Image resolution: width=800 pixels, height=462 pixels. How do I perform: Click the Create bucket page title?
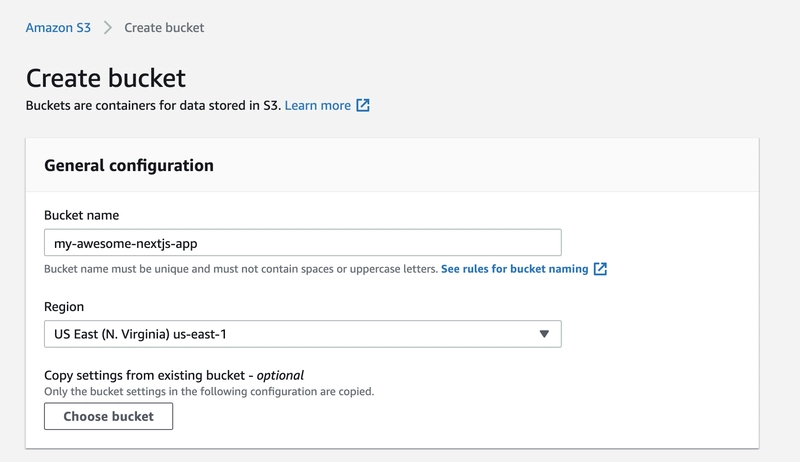106,78
